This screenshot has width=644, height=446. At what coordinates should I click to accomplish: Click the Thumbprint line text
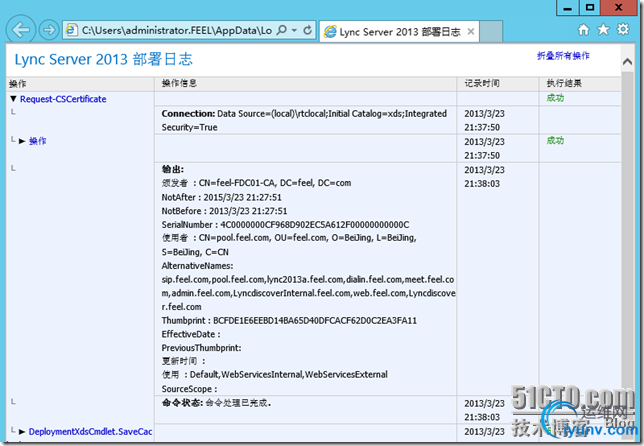coord(289,321)
